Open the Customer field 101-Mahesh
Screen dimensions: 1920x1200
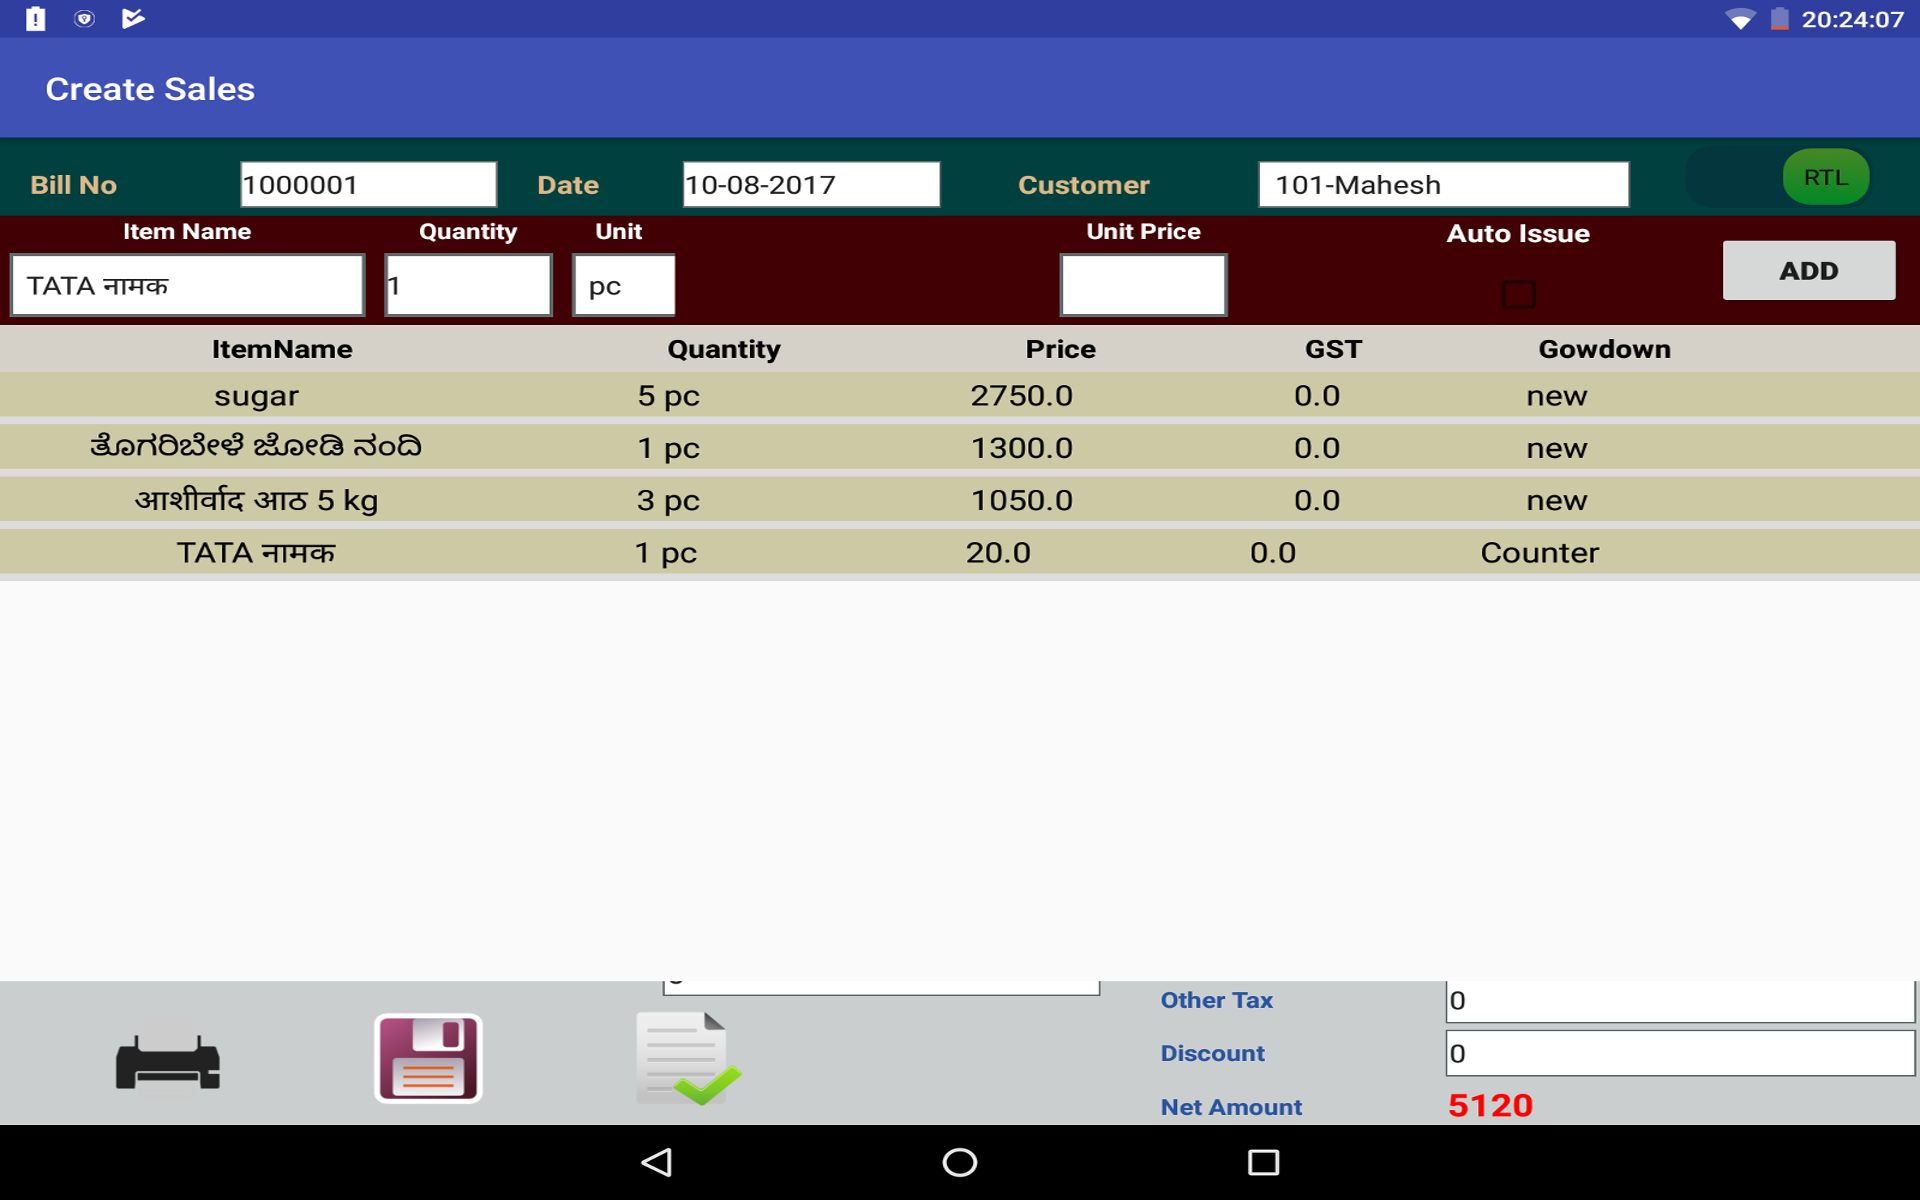point(1443,184)
